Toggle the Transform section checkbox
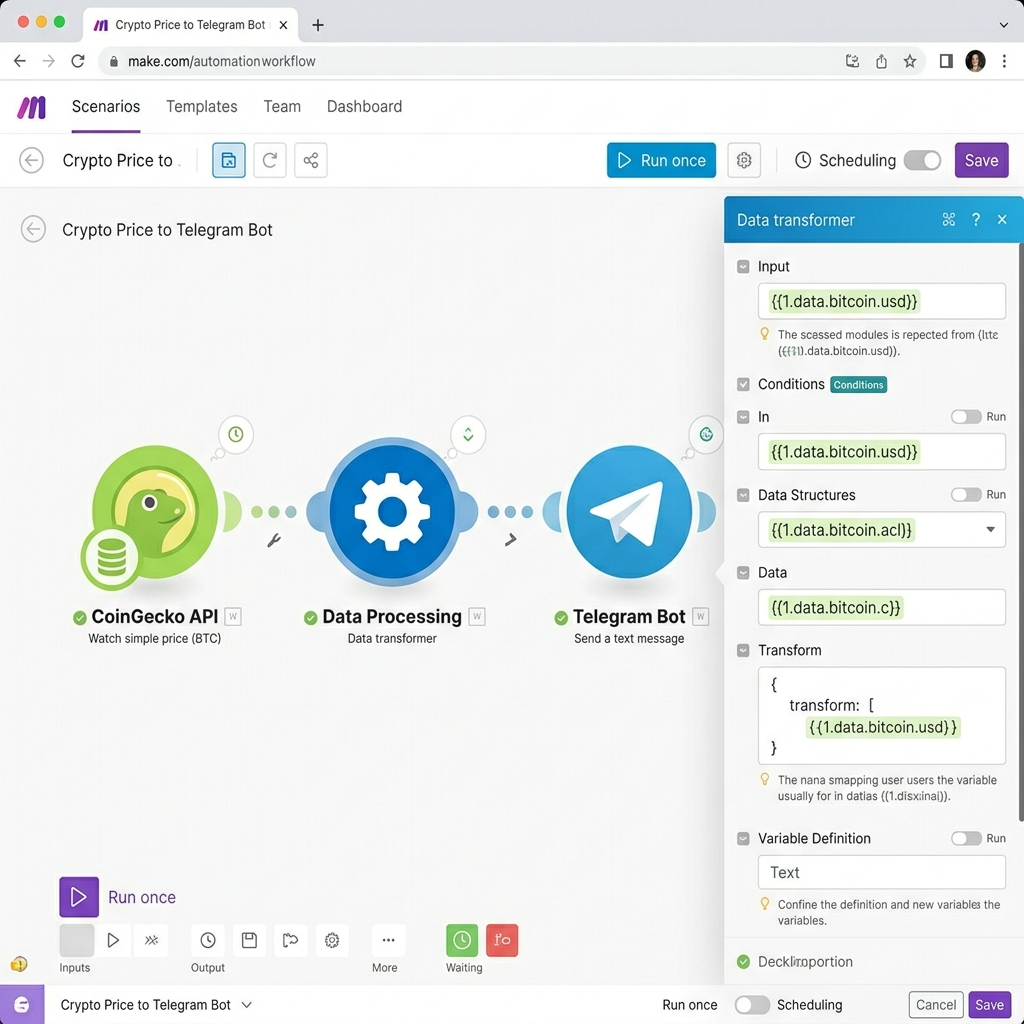The height and width of the screenshot is (1024, 1024). tap(743, 650)
